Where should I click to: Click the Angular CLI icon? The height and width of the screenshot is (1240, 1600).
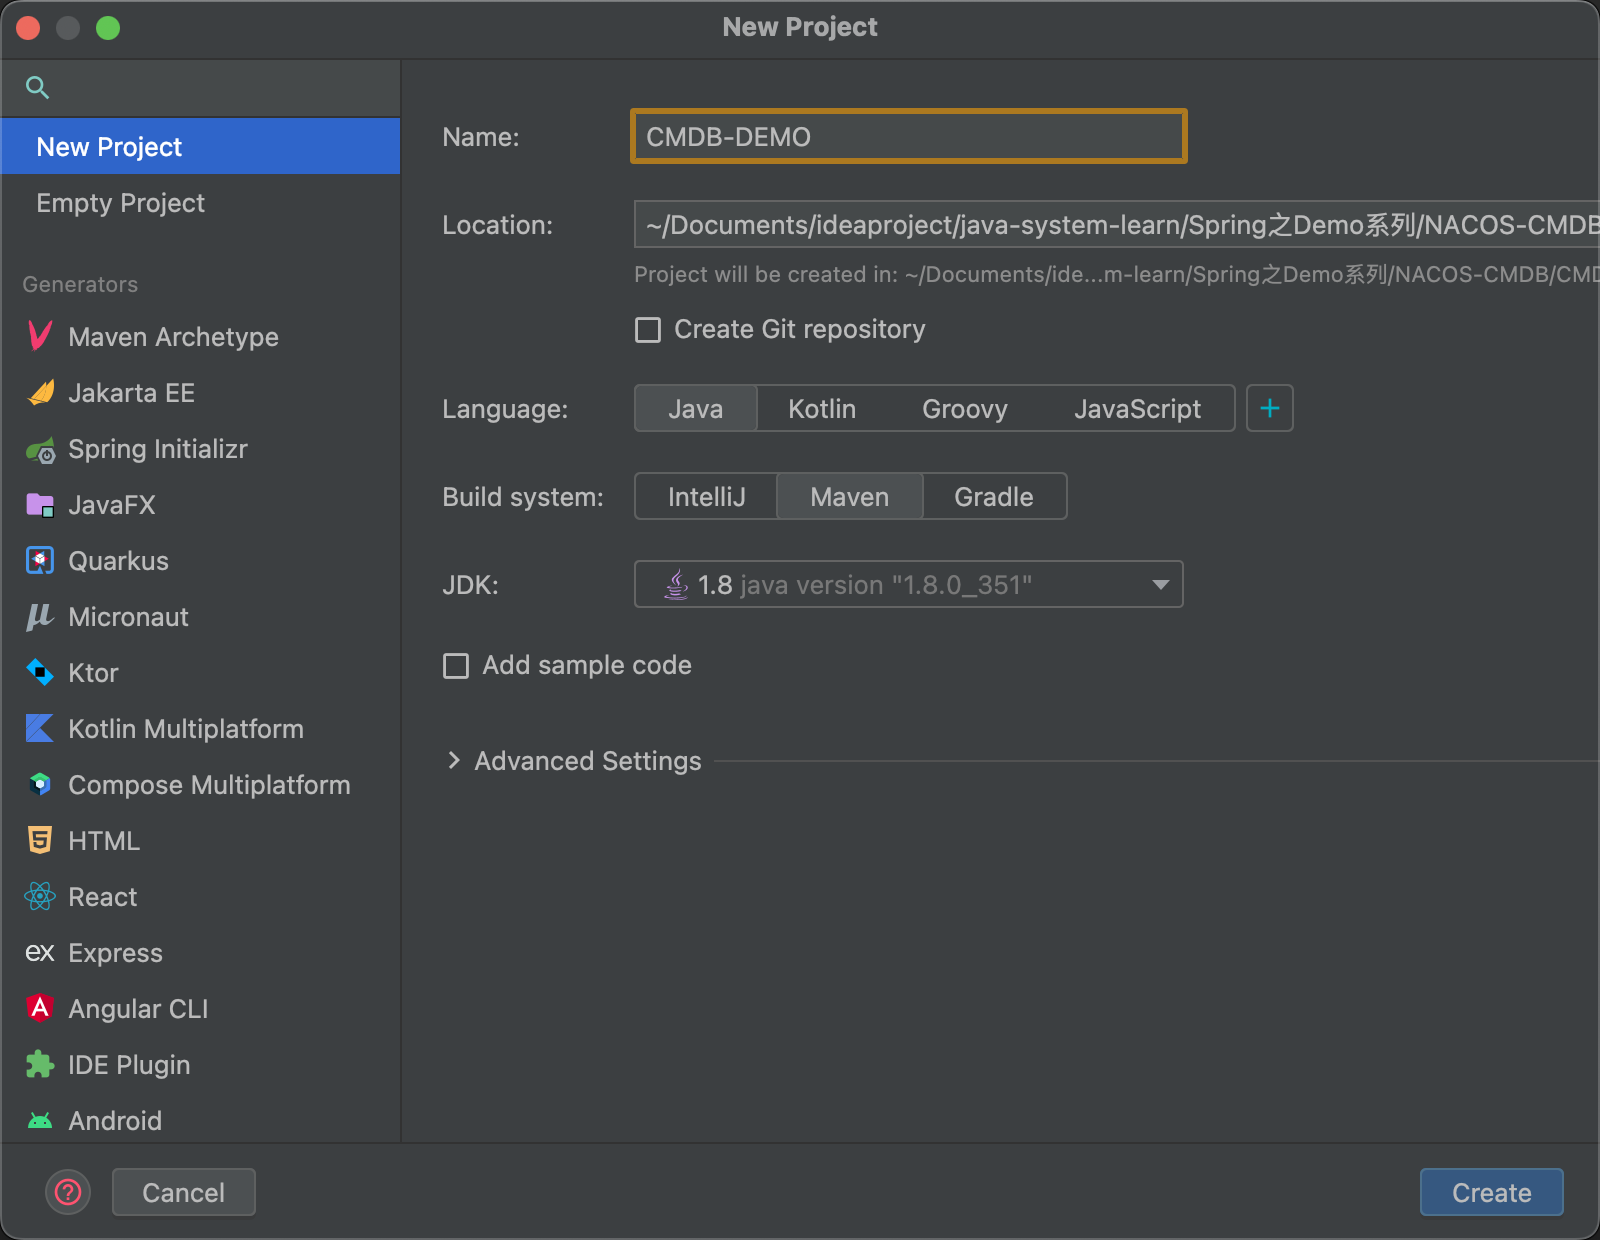[x=40, y=1008]
